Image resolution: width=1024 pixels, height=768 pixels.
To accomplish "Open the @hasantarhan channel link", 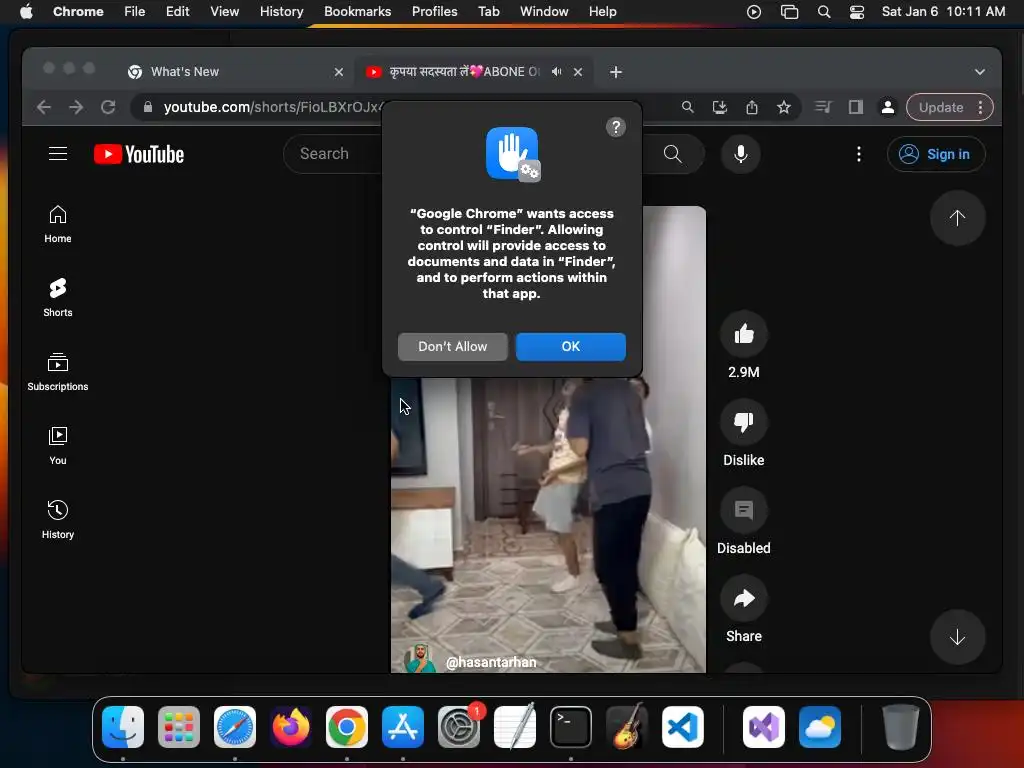I will point(491,662).
